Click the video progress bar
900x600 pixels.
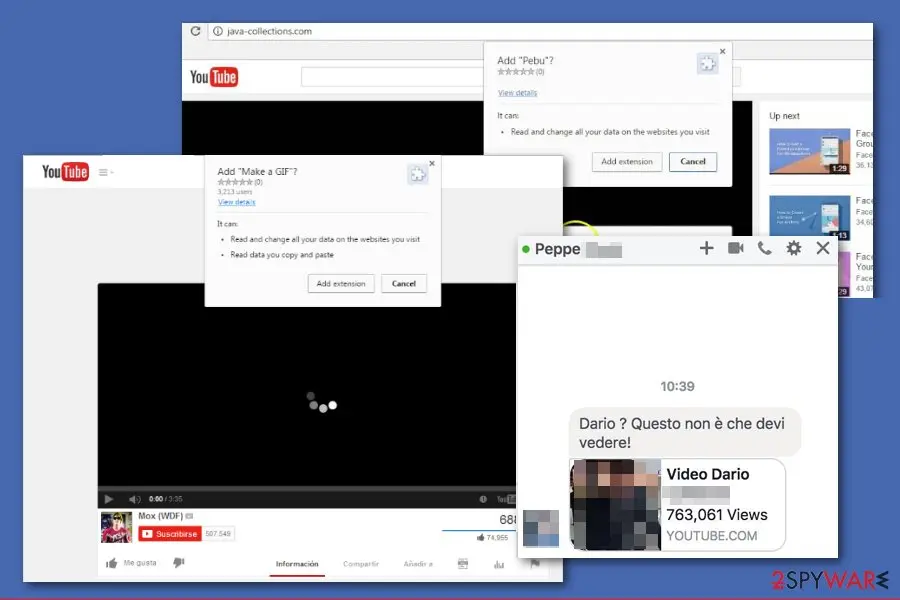(x=307, y=489)
